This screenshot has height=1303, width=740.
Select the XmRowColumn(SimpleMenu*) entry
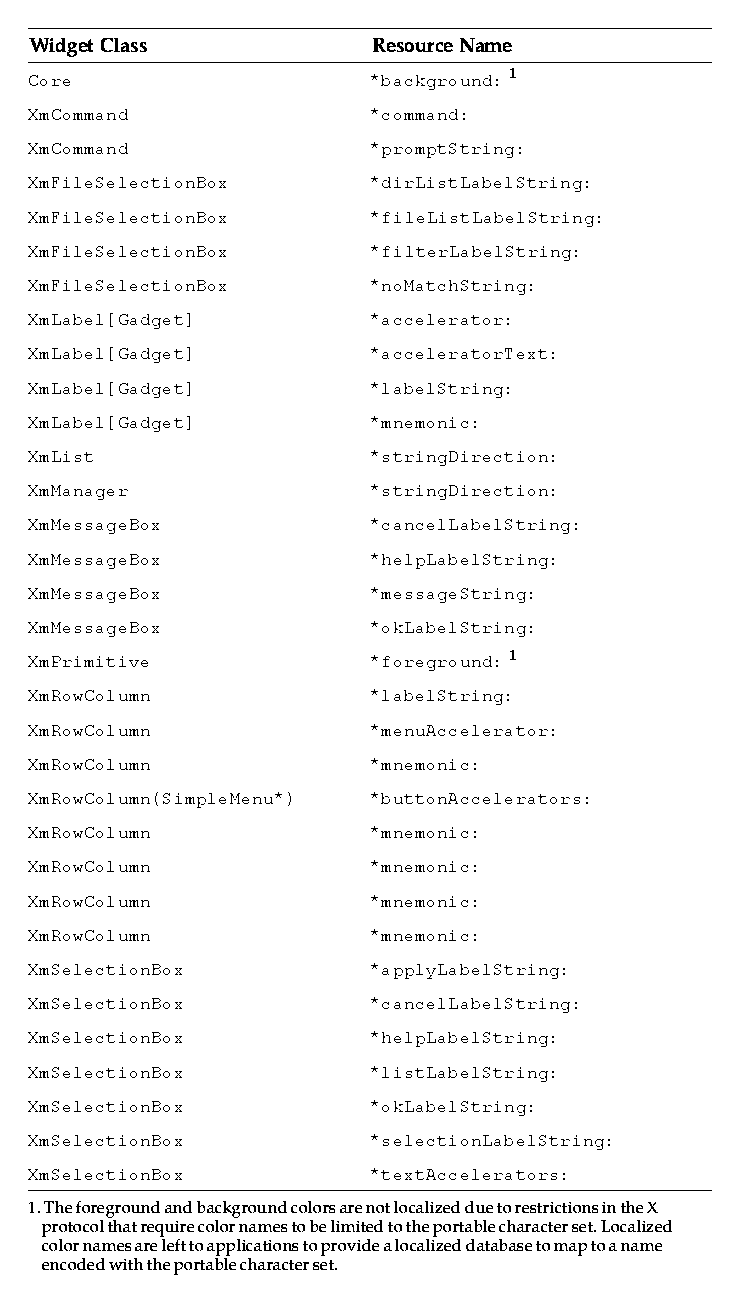click(161, 799)
